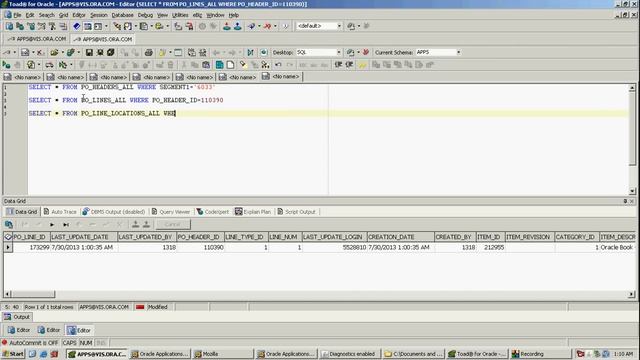The image size is (640, 360).
Task: Switch to the first Editor window tab
Action: click(19, 330)
